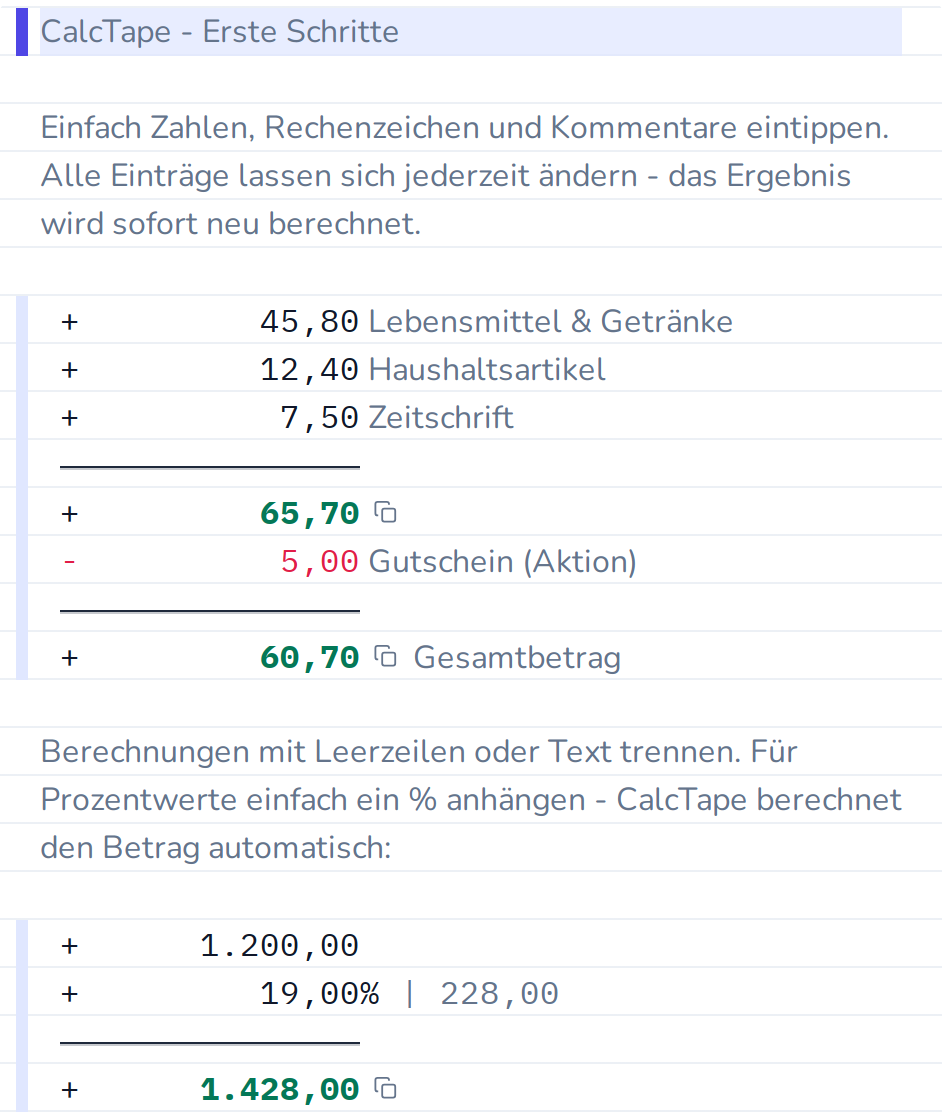The image size is (942, 1120).
Task: Click the Lebensmittel & Getränke comment
Action: tap(551, 321)
